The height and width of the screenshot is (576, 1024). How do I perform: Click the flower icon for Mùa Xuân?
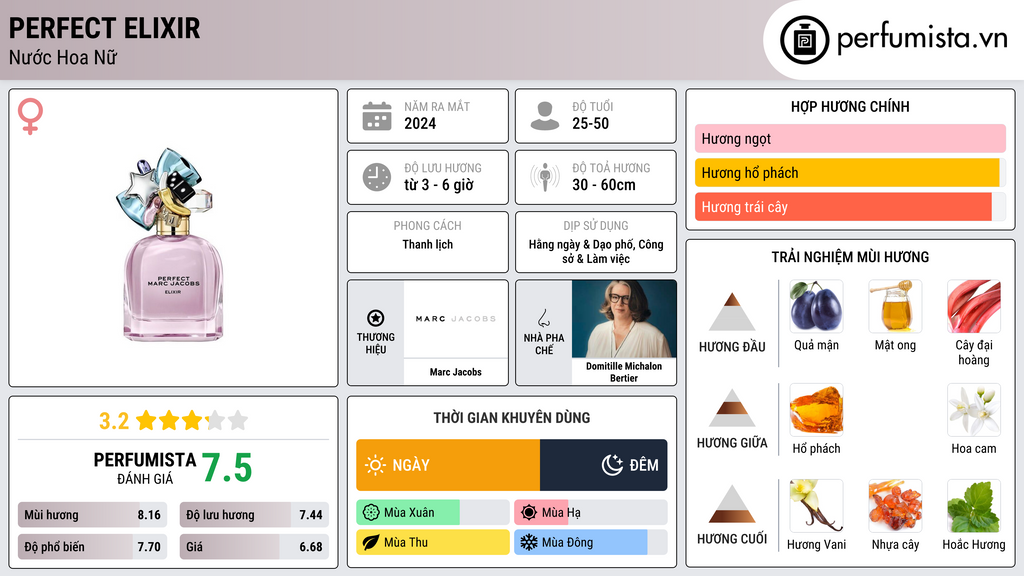pyautogui.click(x=371, y=513)
